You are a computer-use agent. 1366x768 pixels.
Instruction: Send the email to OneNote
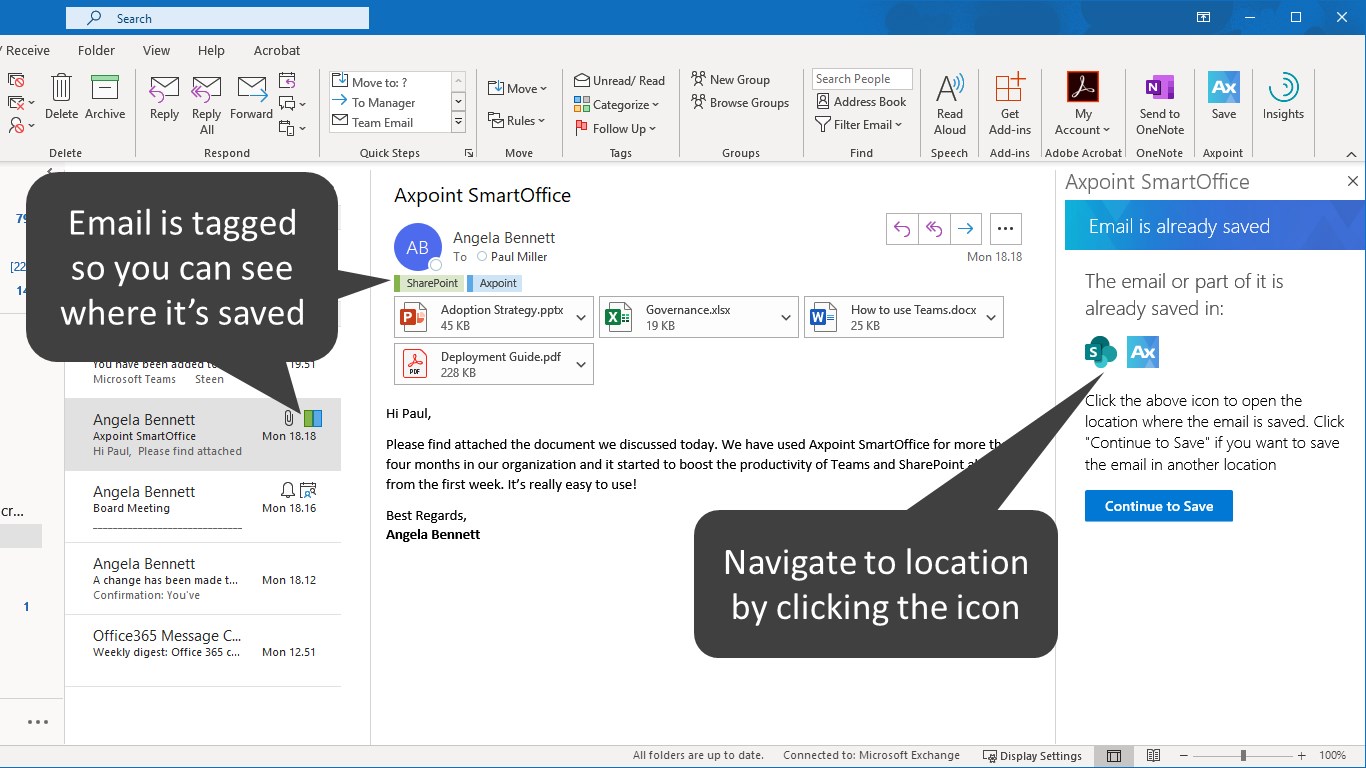[1160, 104]
